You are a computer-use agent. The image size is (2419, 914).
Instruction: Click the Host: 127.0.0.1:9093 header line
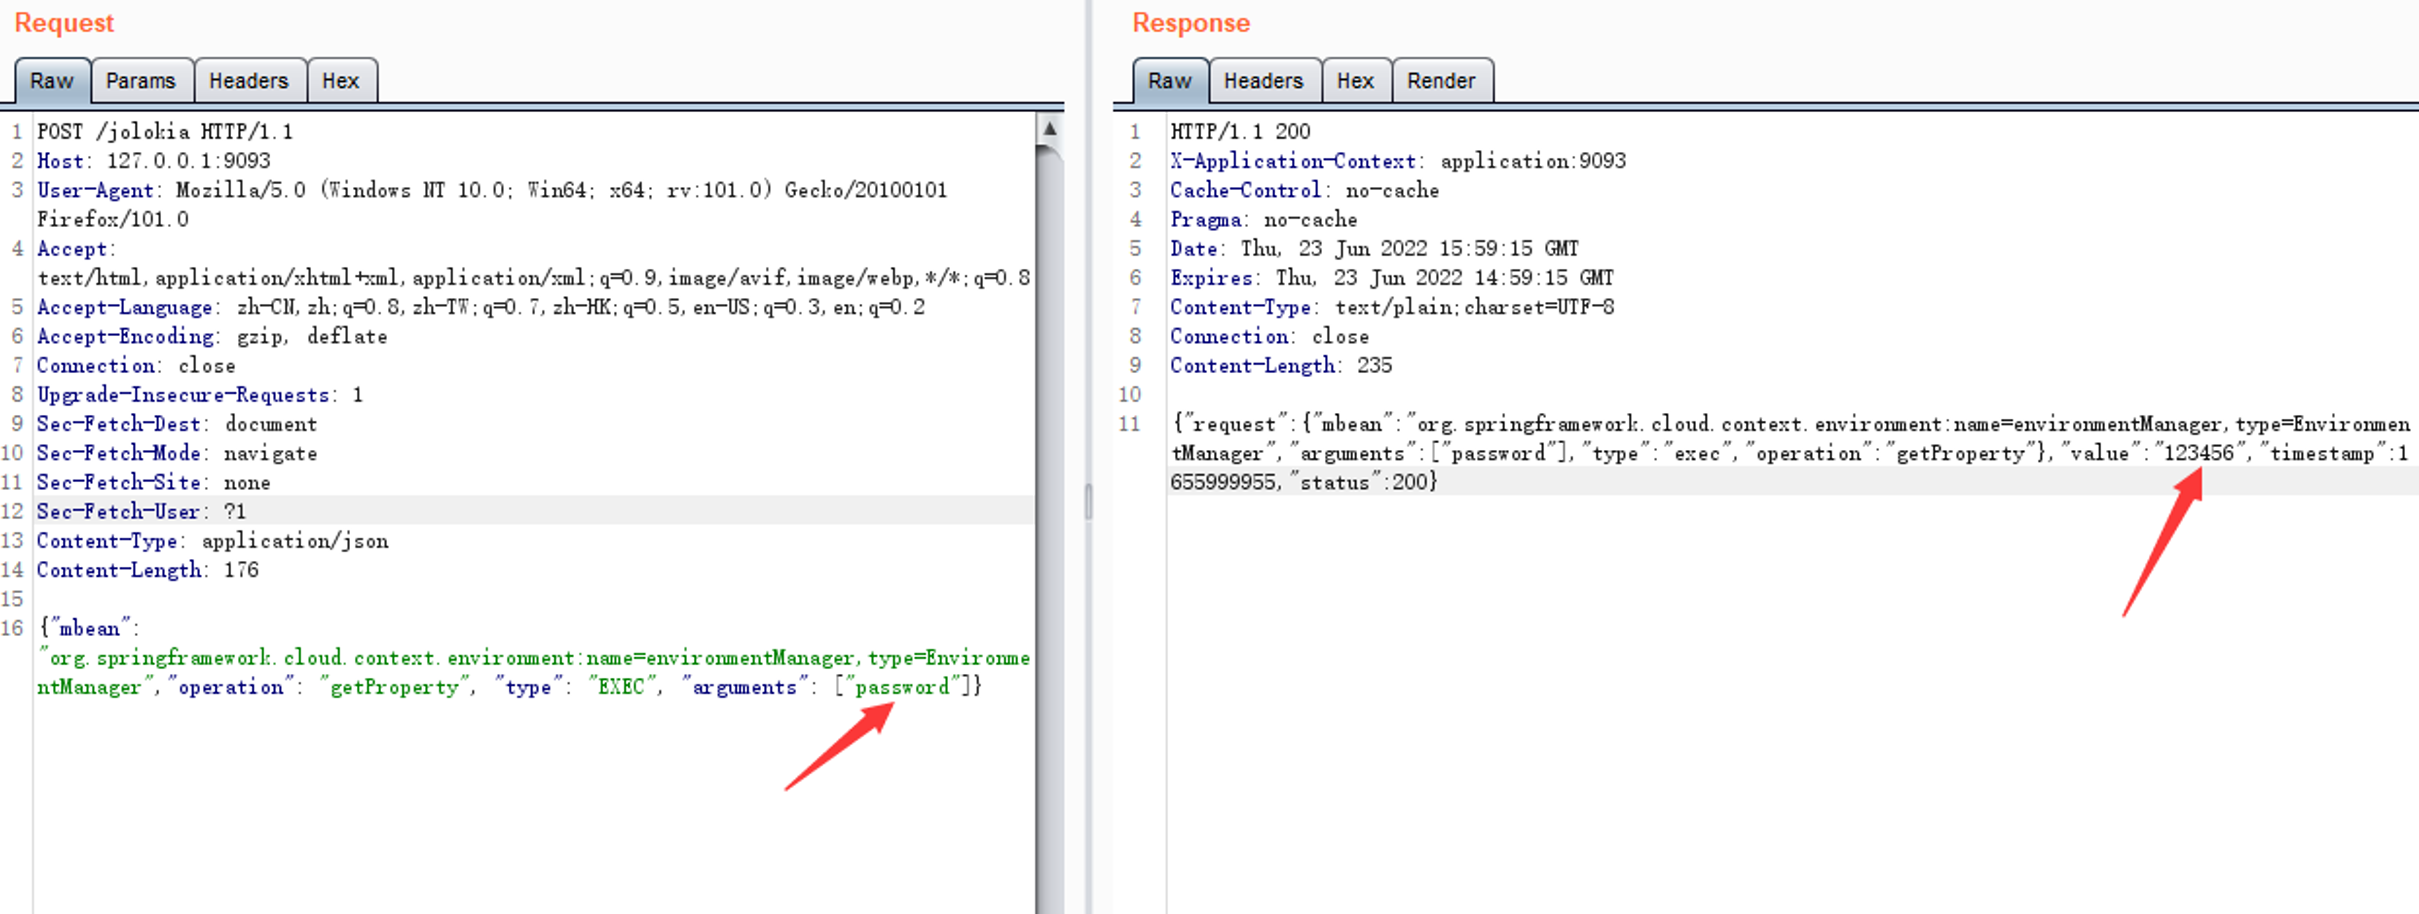154,161
